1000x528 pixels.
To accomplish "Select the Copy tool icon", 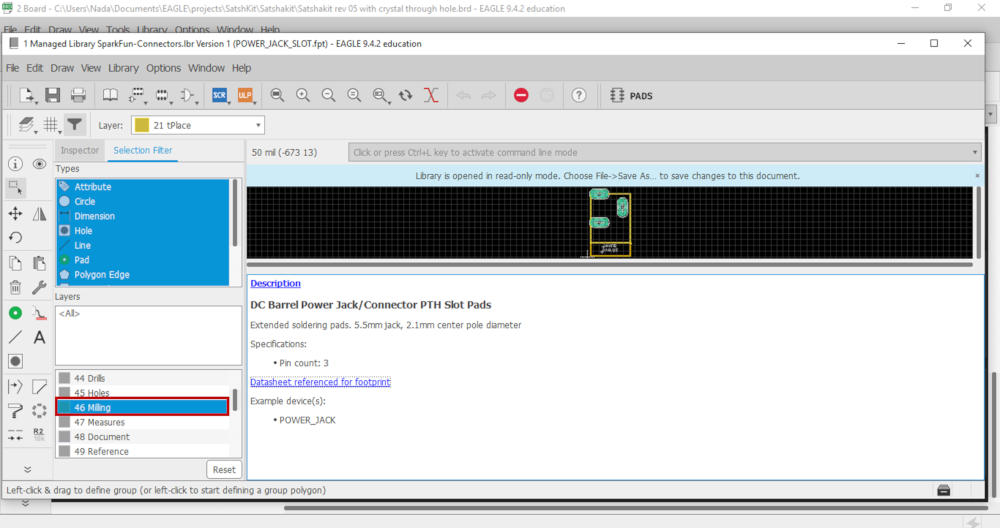I will pyautogui.click(x=15, y=263).
